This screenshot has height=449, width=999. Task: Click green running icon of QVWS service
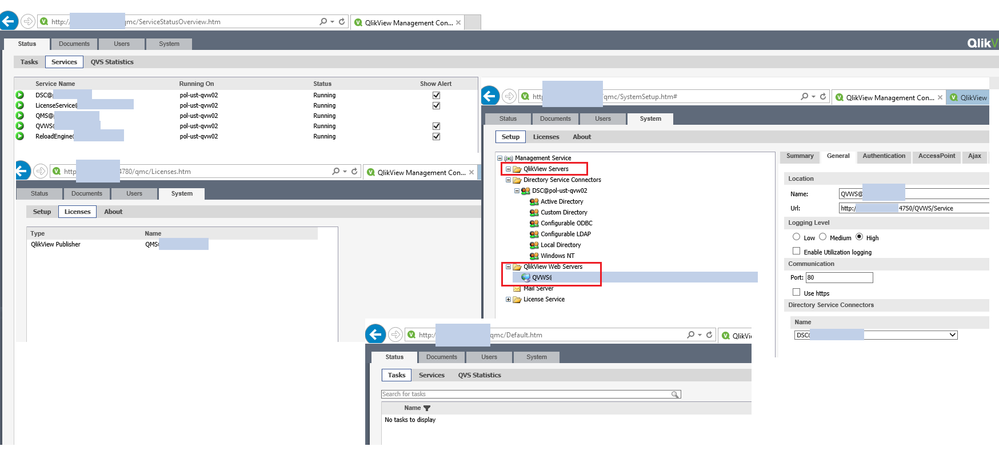coord(20,126)
